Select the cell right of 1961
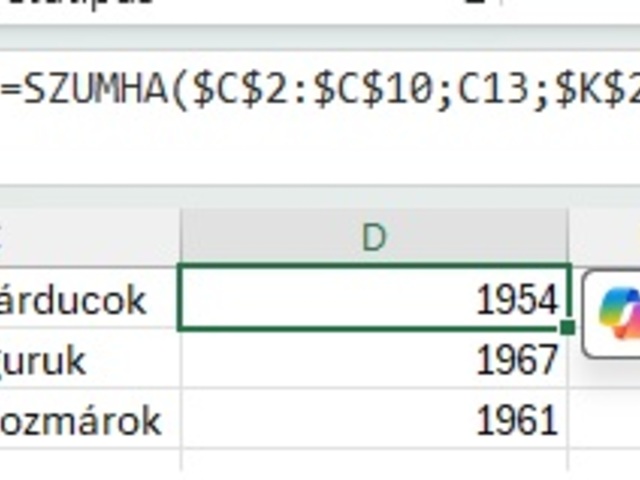The height and width of the screenshot is (480, 640). point(604,419)
